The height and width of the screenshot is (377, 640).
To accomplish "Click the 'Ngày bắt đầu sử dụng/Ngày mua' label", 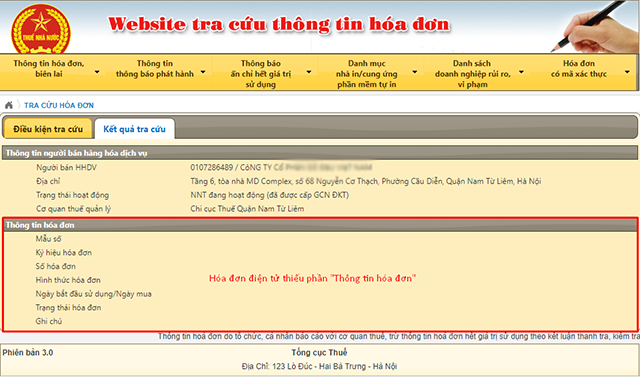I will click(93, 294).
